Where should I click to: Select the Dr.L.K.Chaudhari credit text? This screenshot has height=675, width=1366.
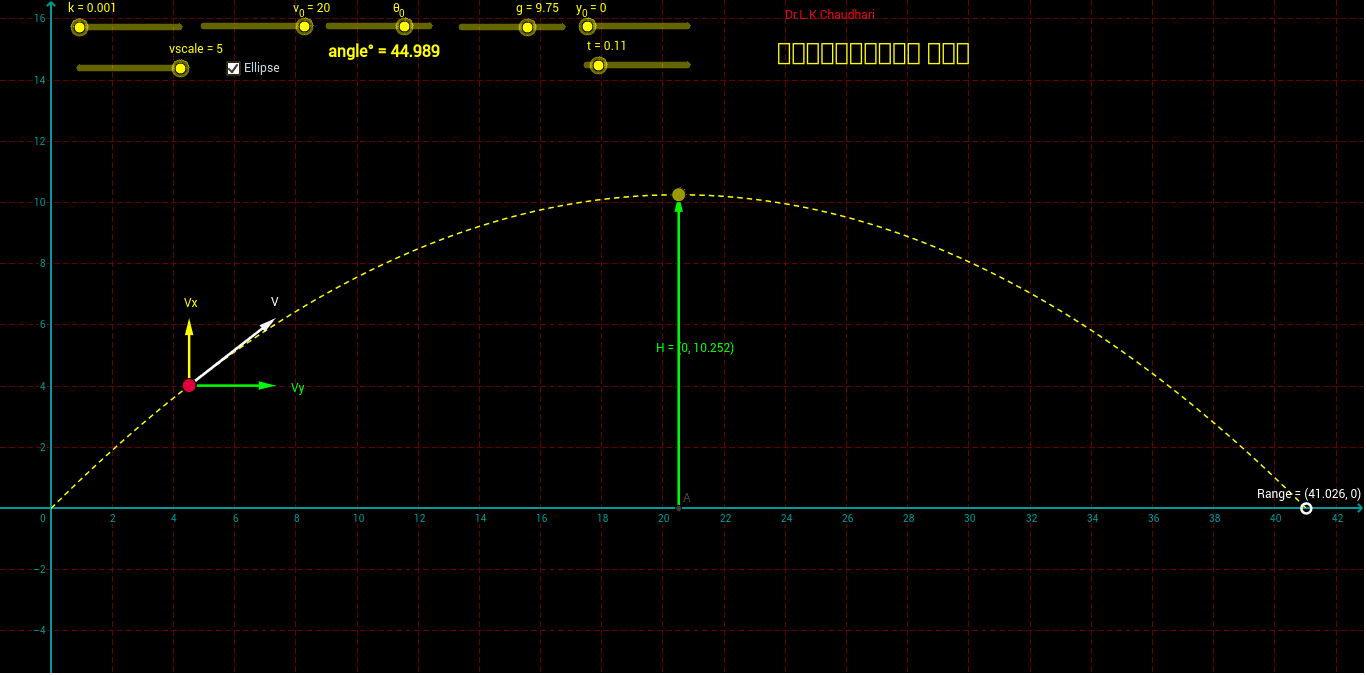(x=831, y=14)
